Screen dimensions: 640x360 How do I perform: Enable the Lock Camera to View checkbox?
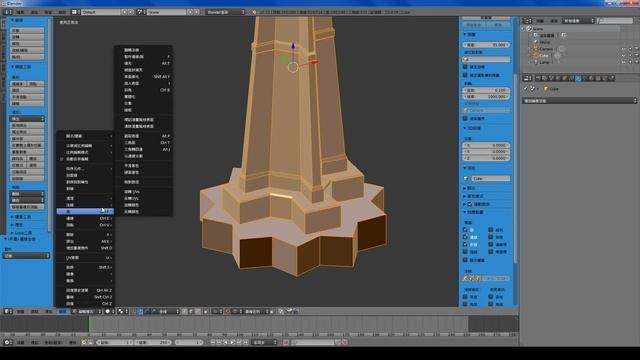465,75
